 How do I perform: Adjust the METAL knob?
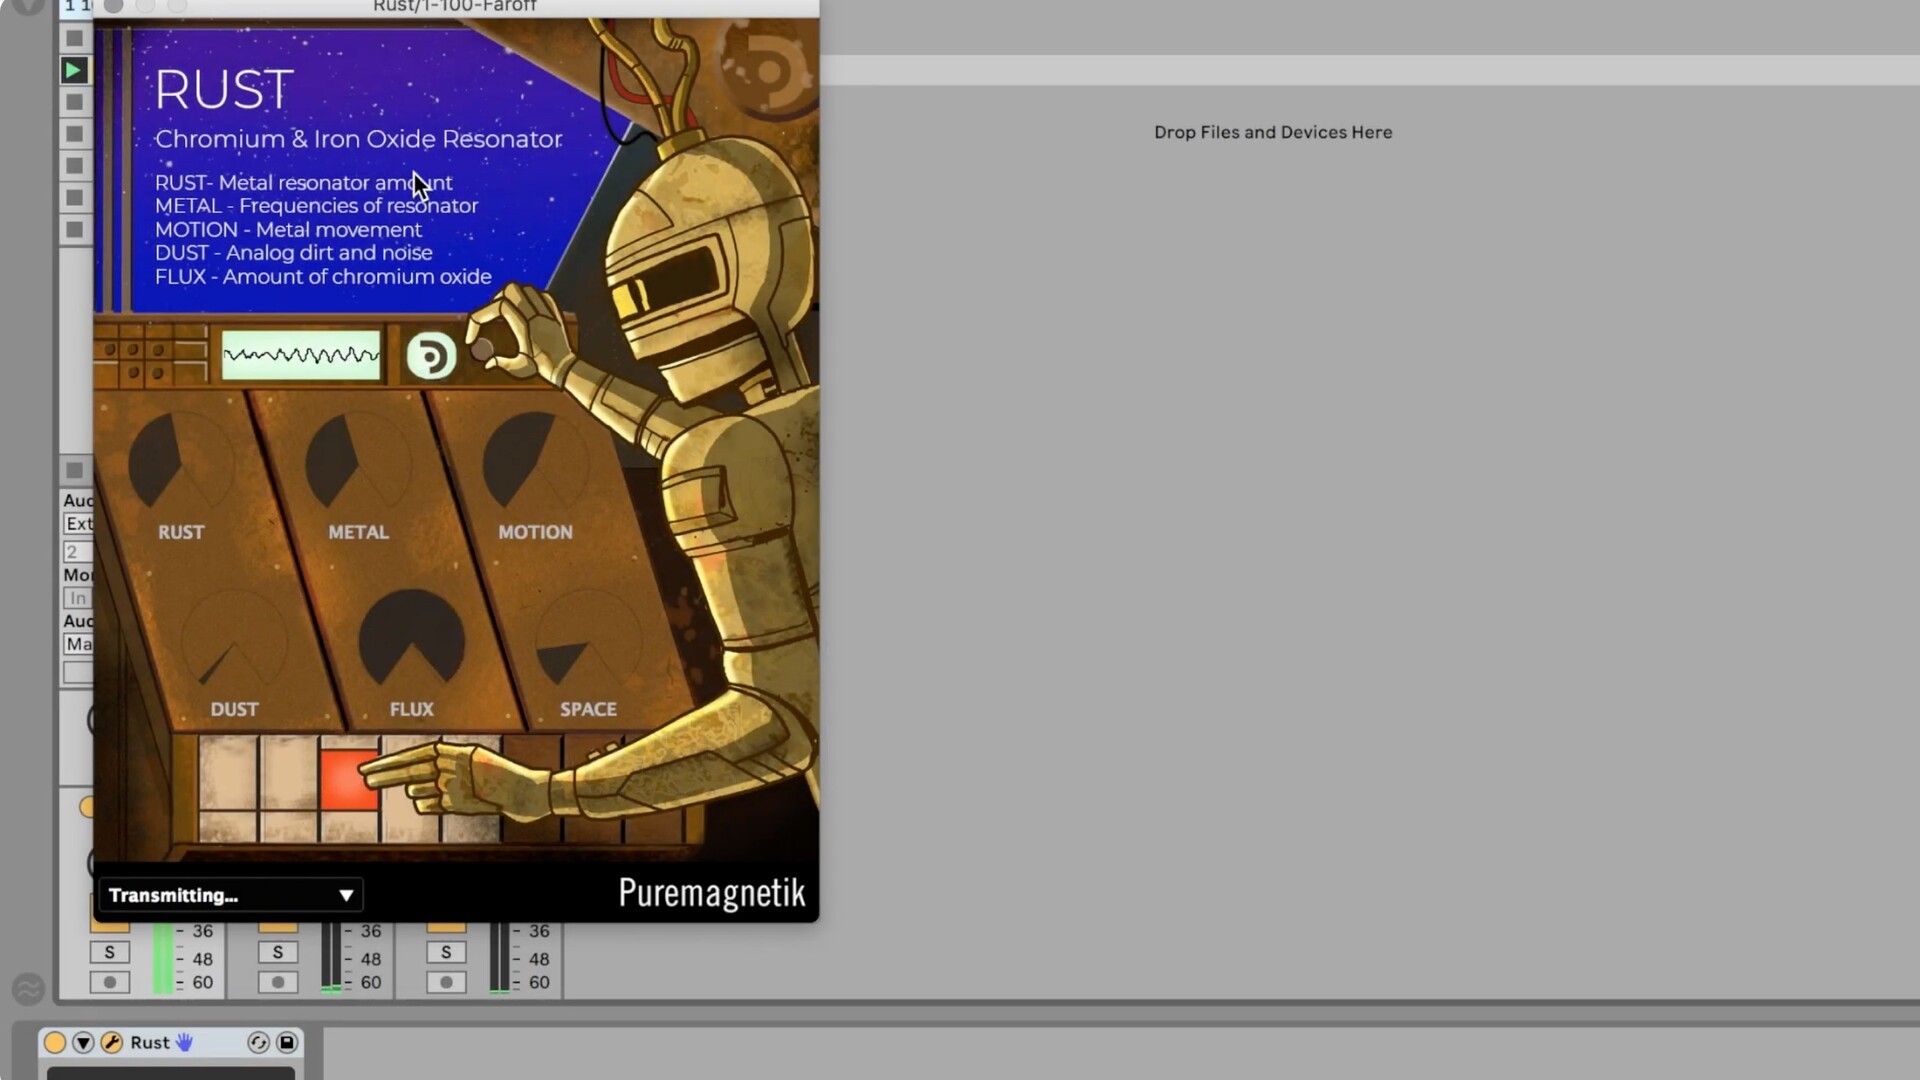click(358, 462)
